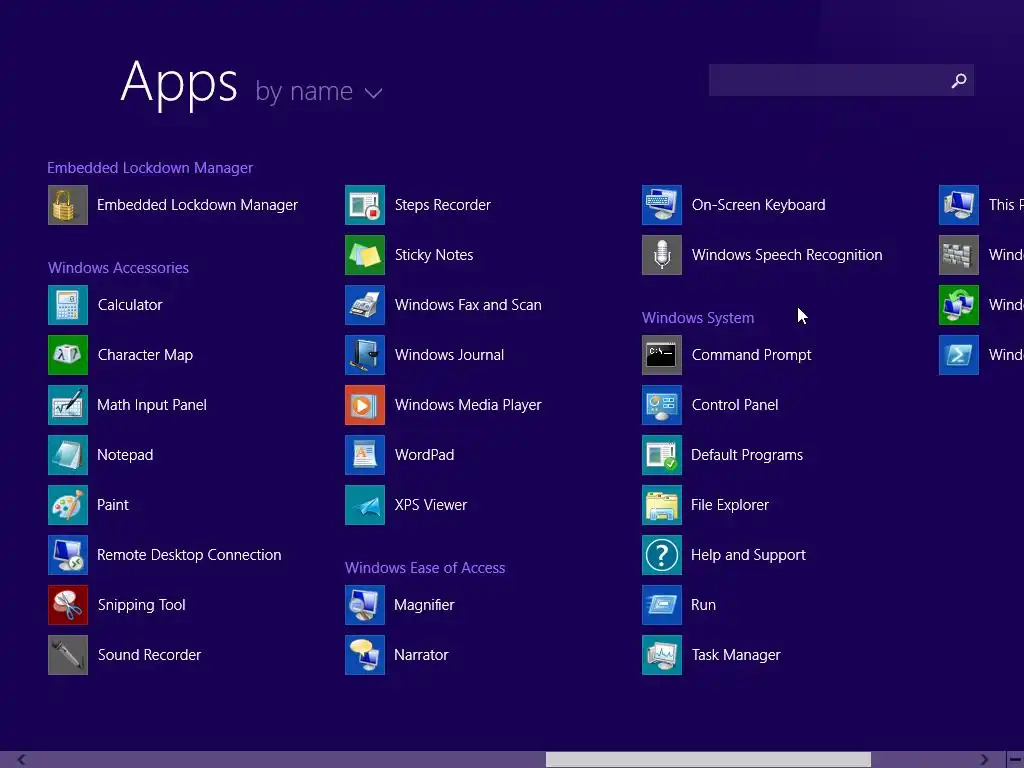Viewport: 1024px width, 768px height.
Task: Open the Run dialog icon
Action: (662, 605)
